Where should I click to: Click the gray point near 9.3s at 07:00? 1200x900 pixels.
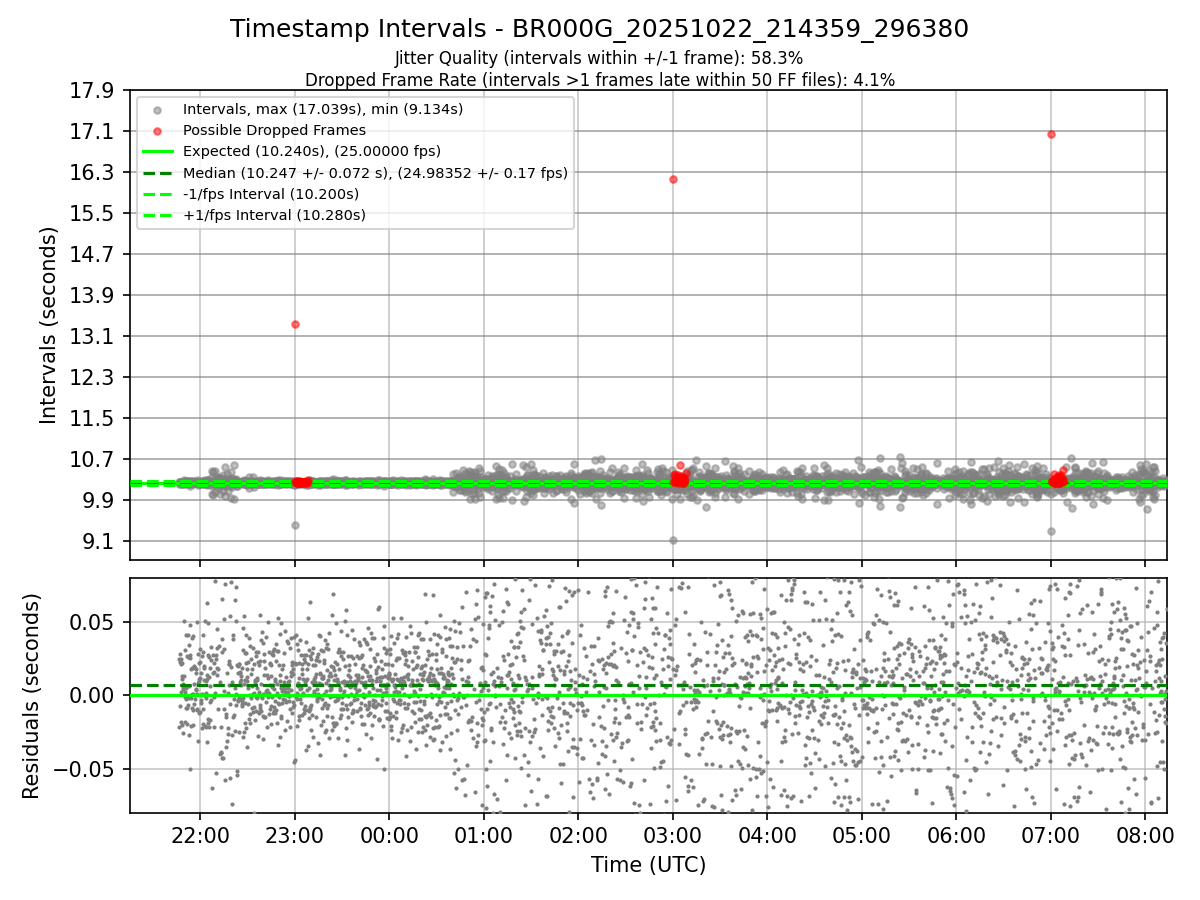click(x=1051, y=531)
